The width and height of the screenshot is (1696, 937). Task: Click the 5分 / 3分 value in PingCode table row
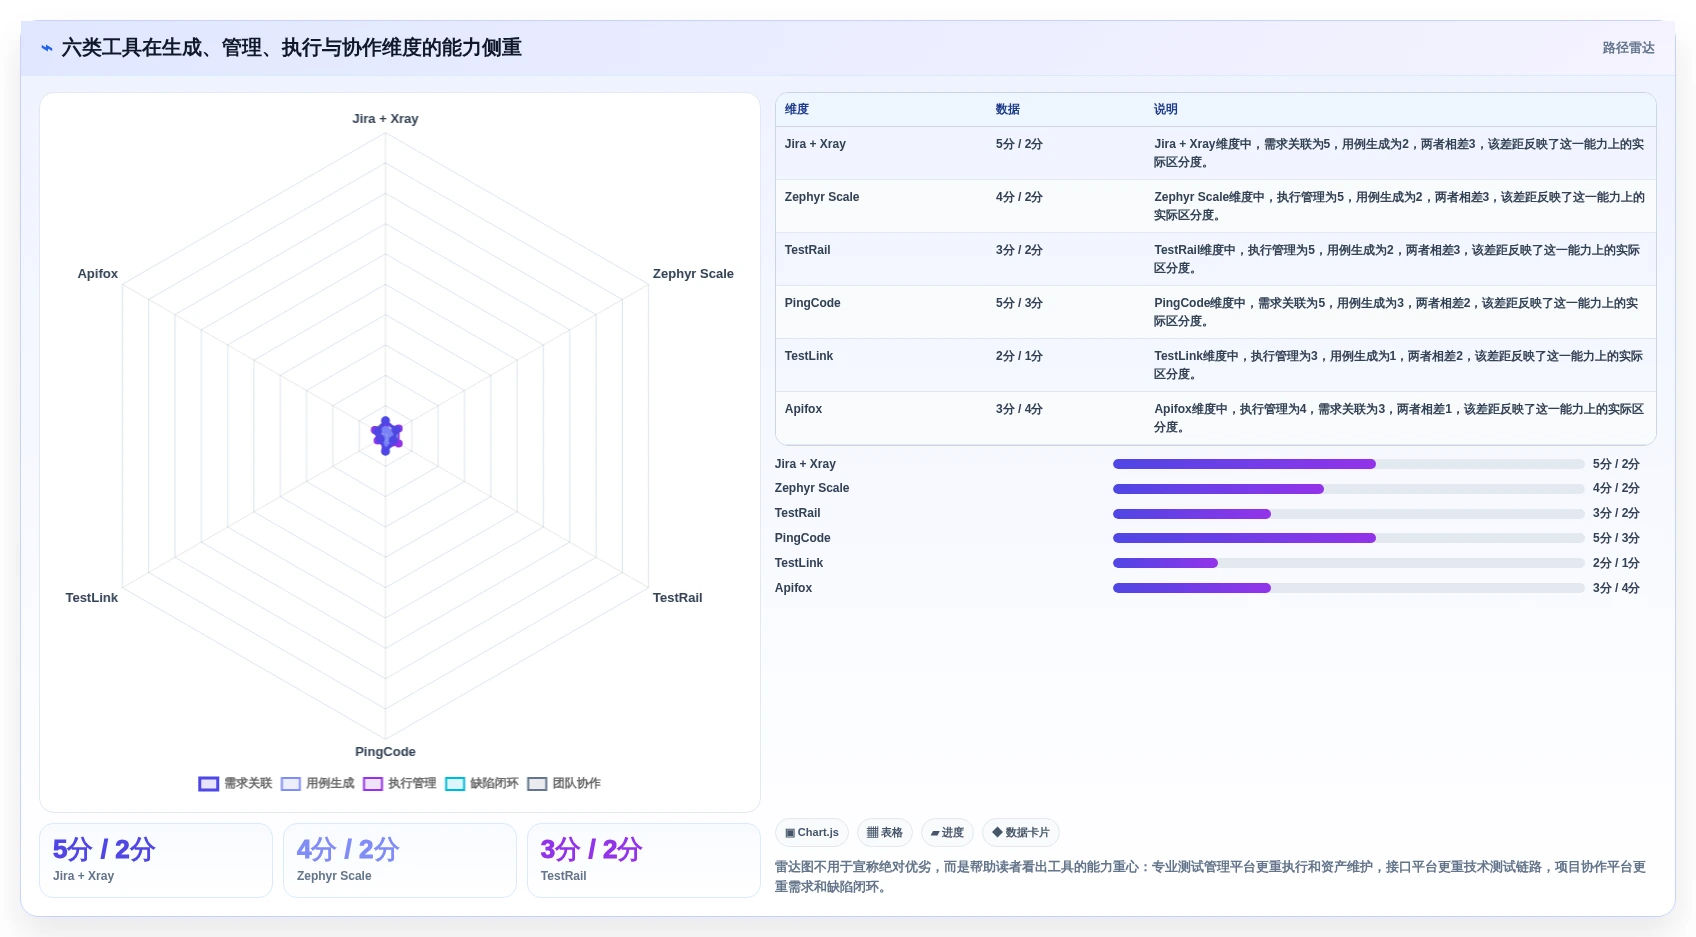[1019, 303]
